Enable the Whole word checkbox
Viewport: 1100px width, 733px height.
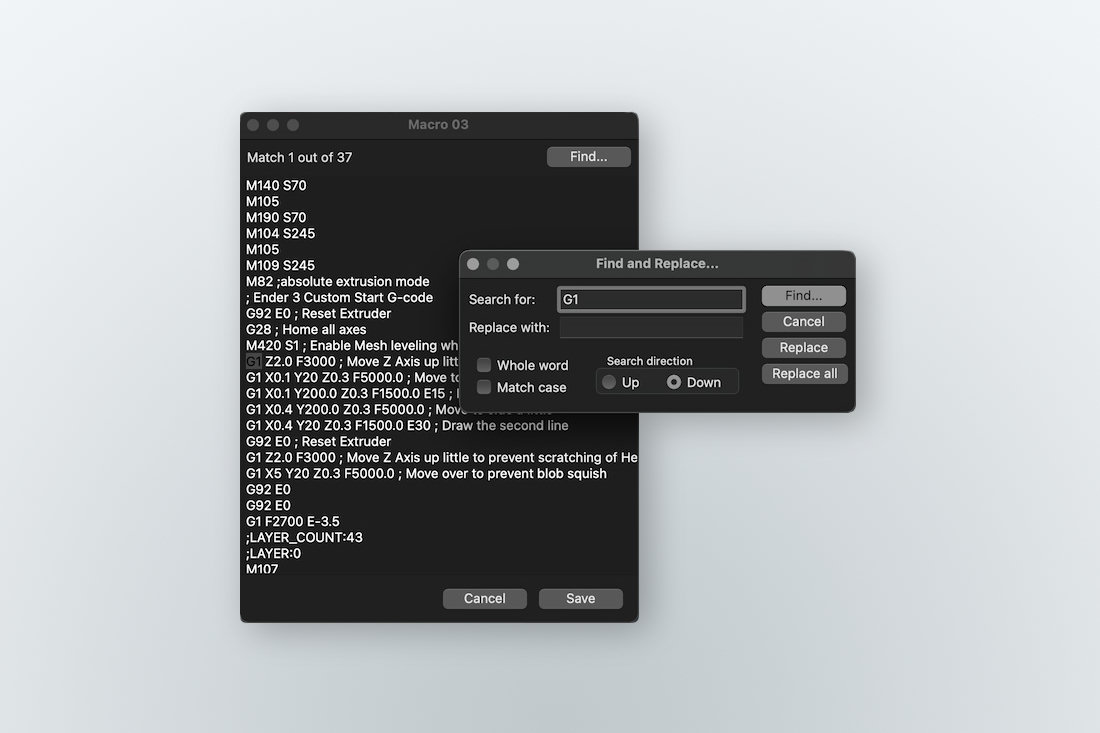click(484, 365)
